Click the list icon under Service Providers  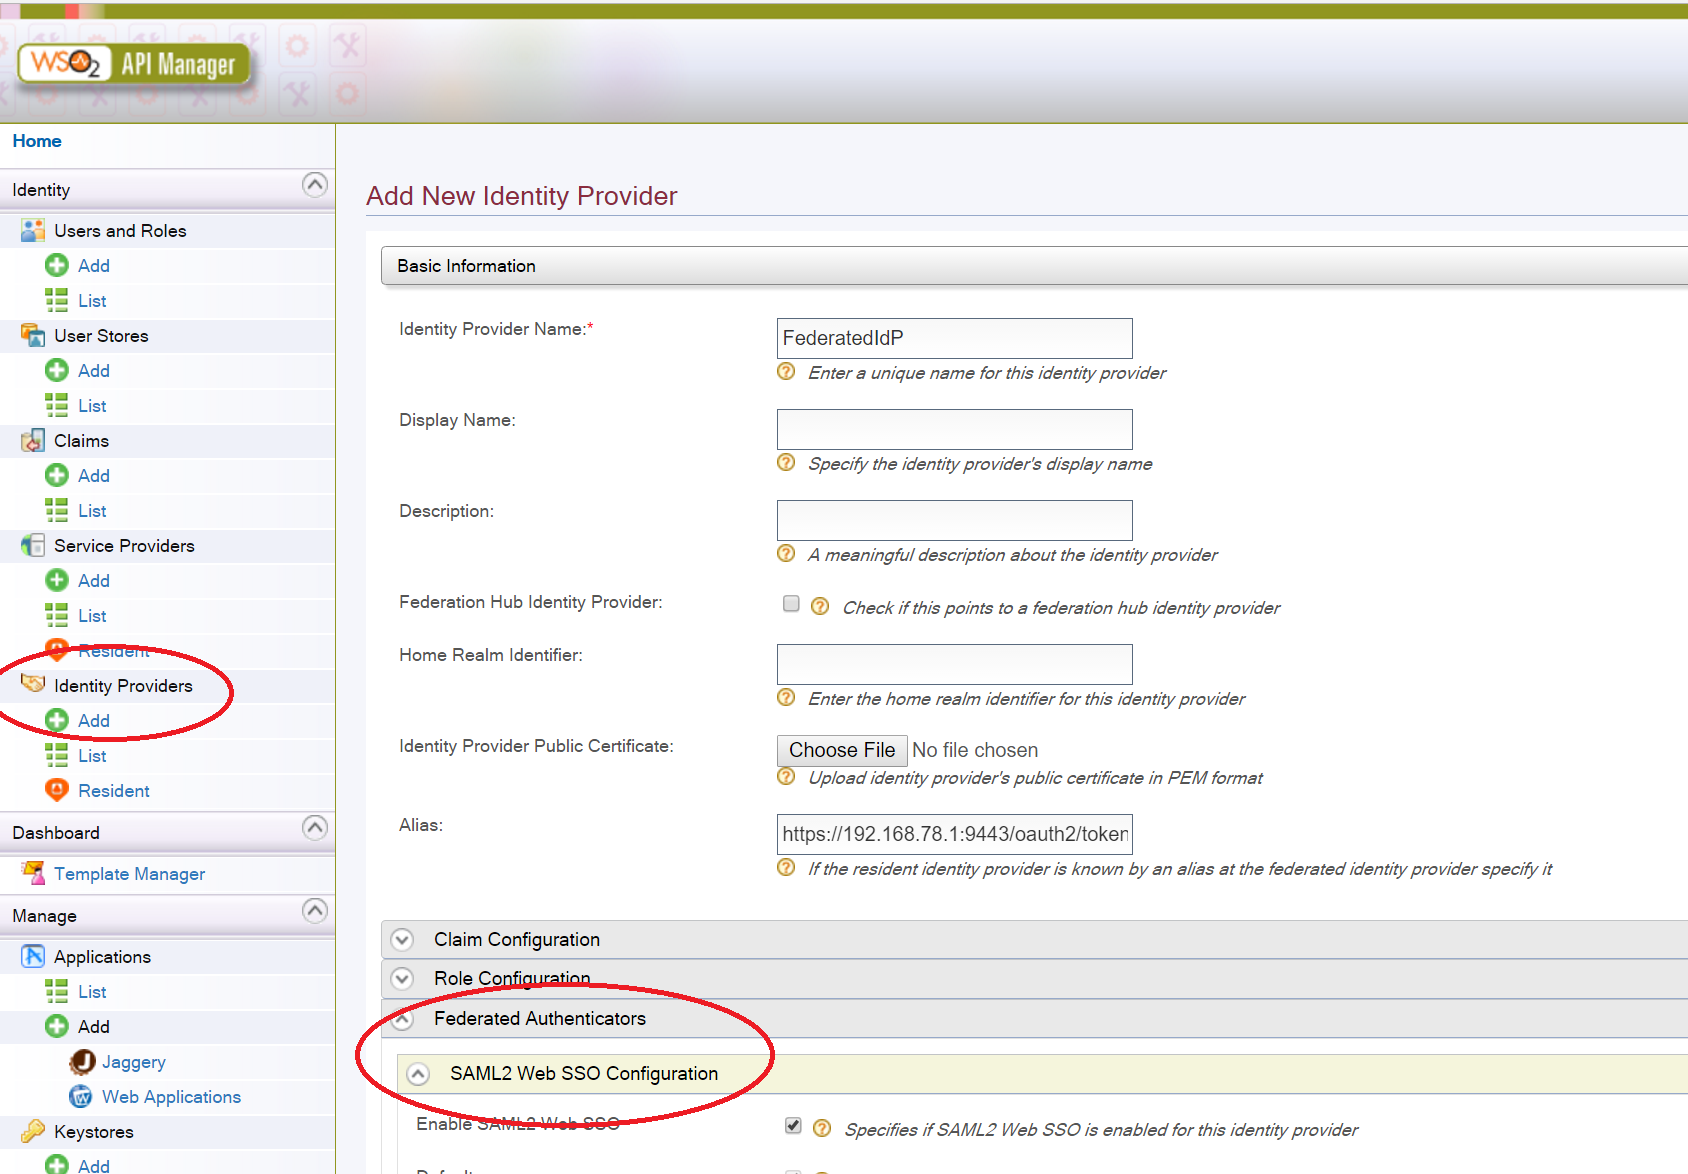pyautogui.click(x=57, y=615)
